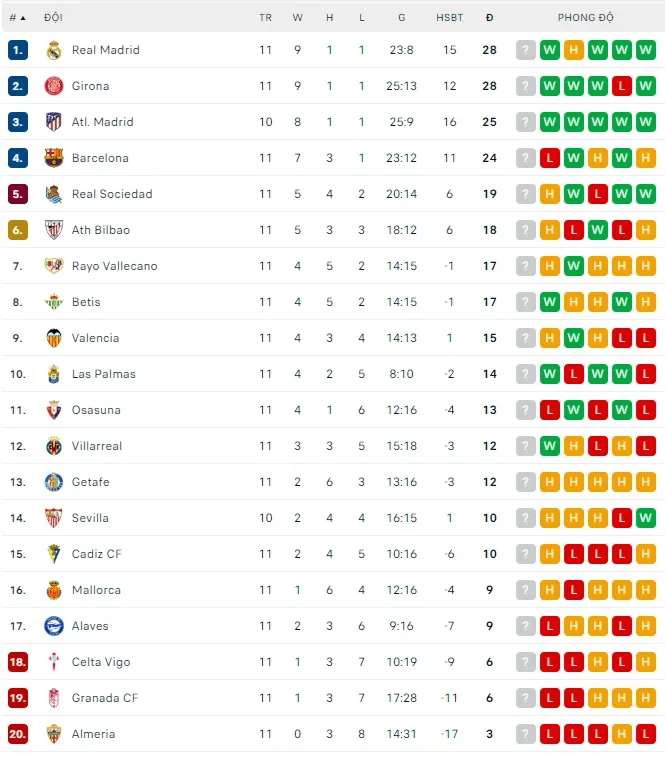Click the Almeria club crest
Screen dimensions: 665x759
(x=54, y=734)
